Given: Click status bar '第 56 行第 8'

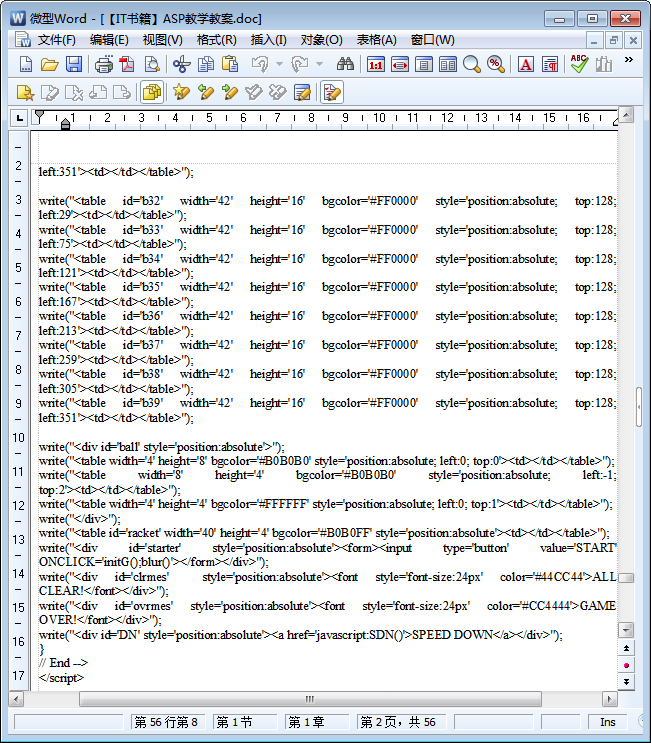Looking at the screenshot, I should (166, 722).
